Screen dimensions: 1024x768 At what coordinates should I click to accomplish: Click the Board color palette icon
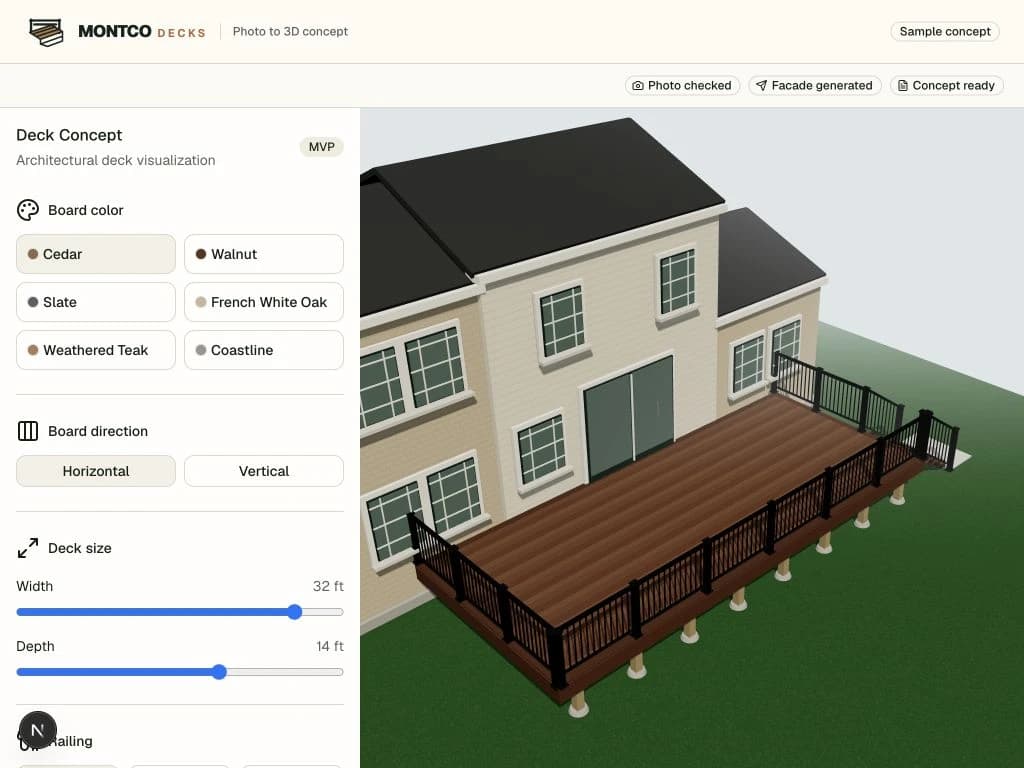click(27, 210)
